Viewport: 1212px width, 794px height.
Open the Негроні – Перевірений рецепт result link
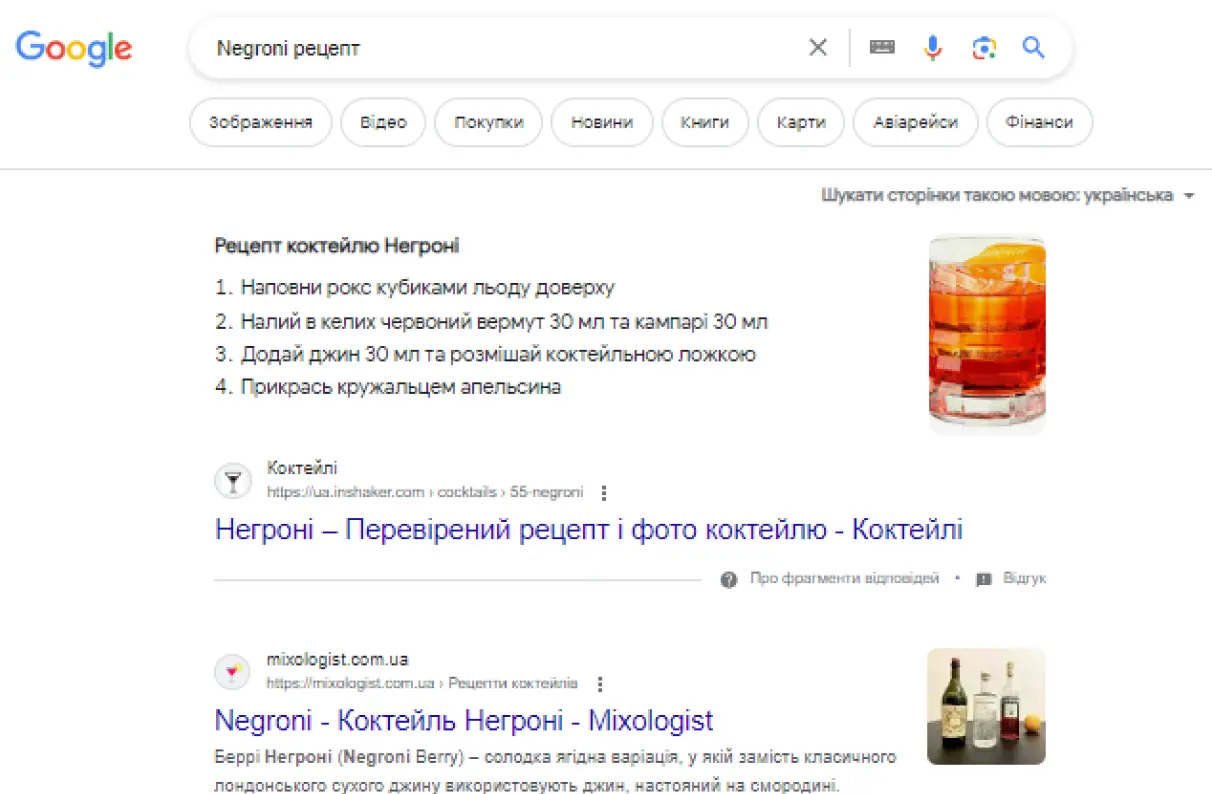tap(588, 529)
